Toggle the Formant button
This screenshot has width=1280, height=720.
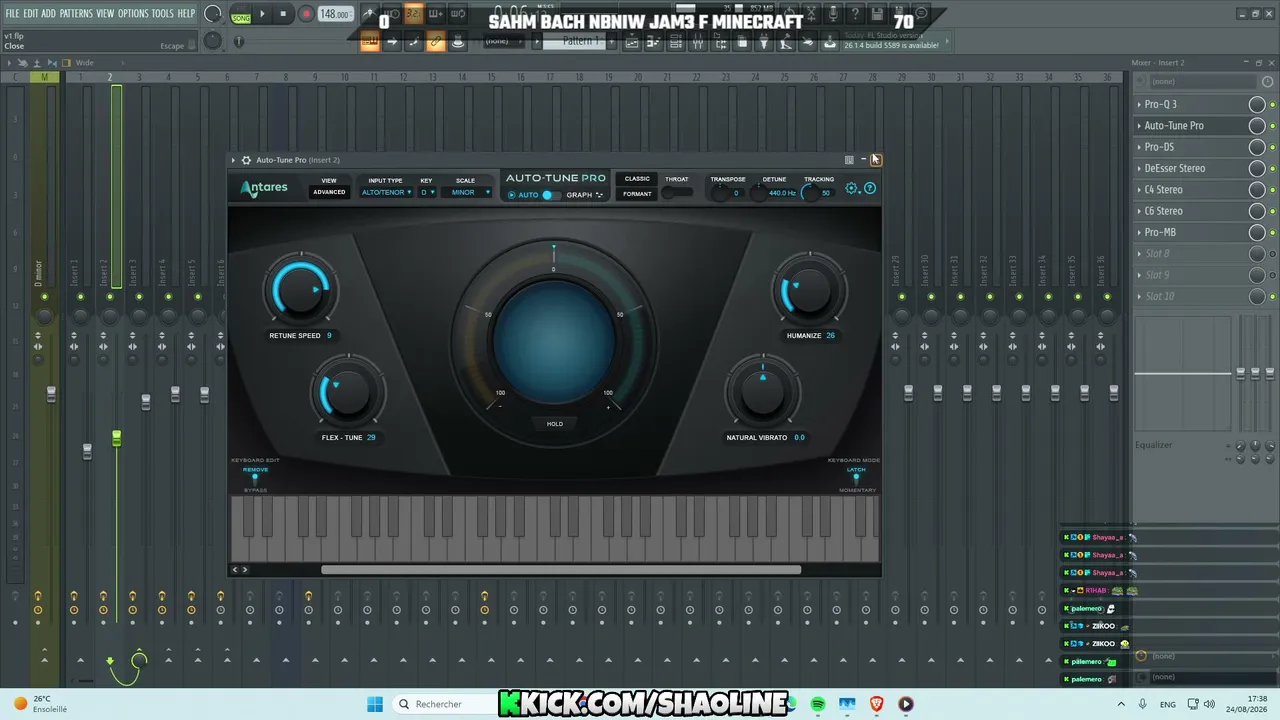pyautogui.click(x=637, y=194)
